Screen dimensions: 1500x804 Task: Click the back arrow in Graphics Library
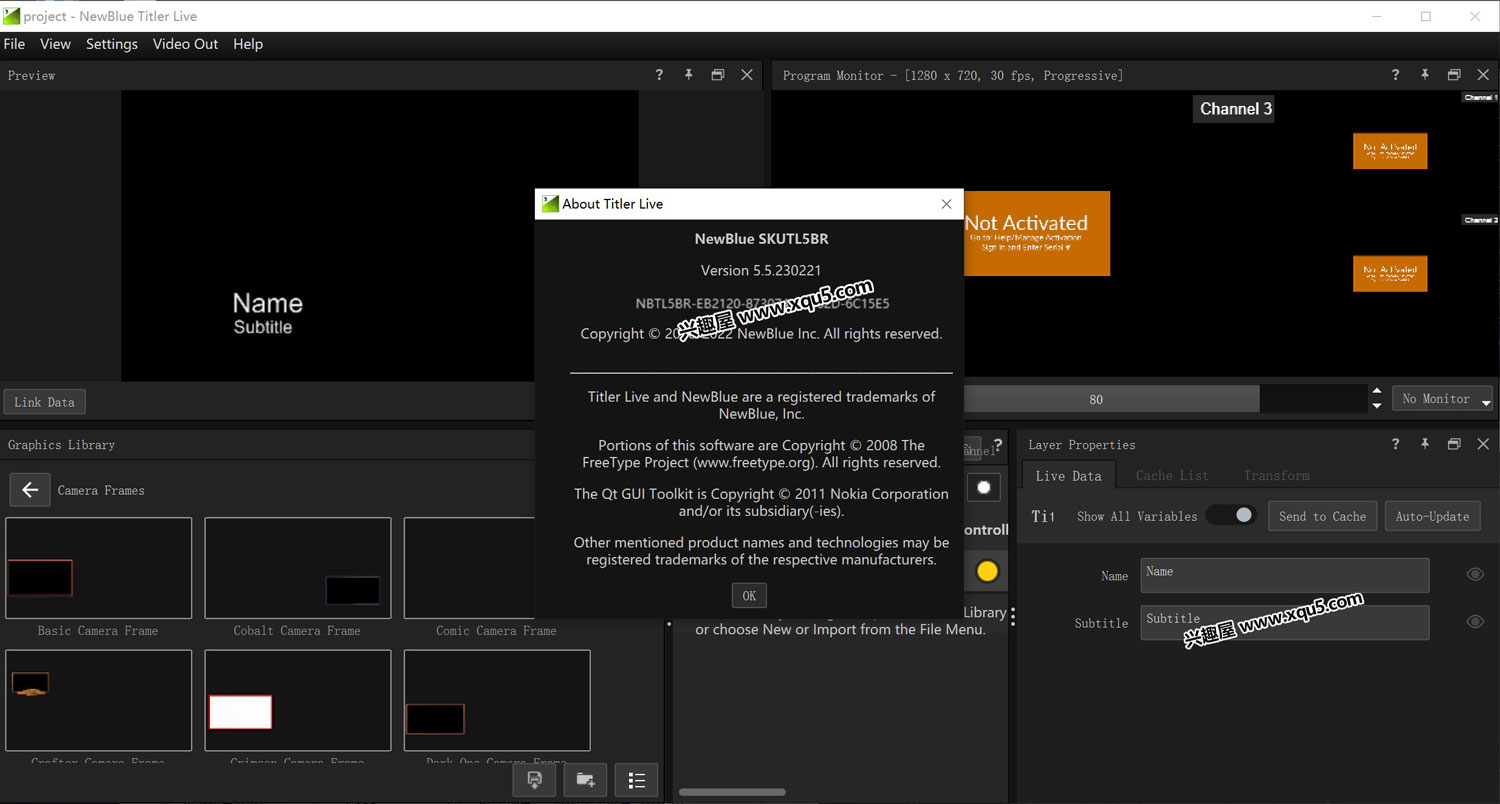point(30,490)
